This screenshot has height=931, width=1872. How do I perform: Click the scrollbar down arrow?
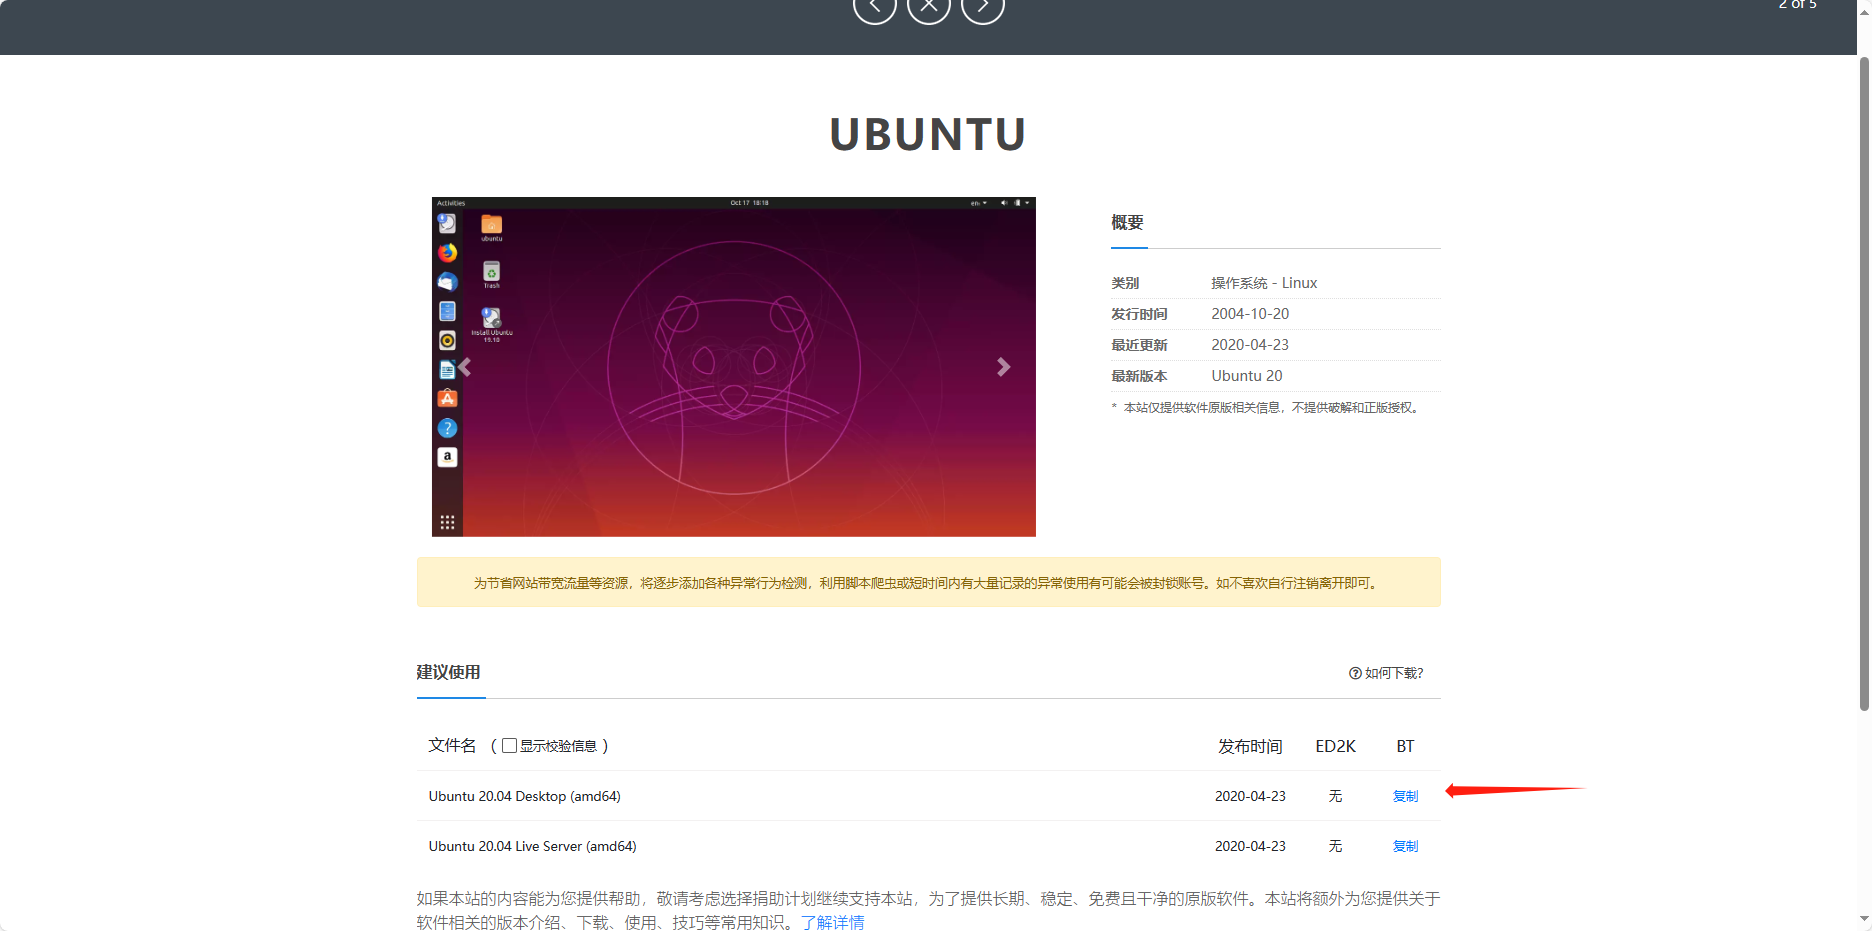[1864, 919]
